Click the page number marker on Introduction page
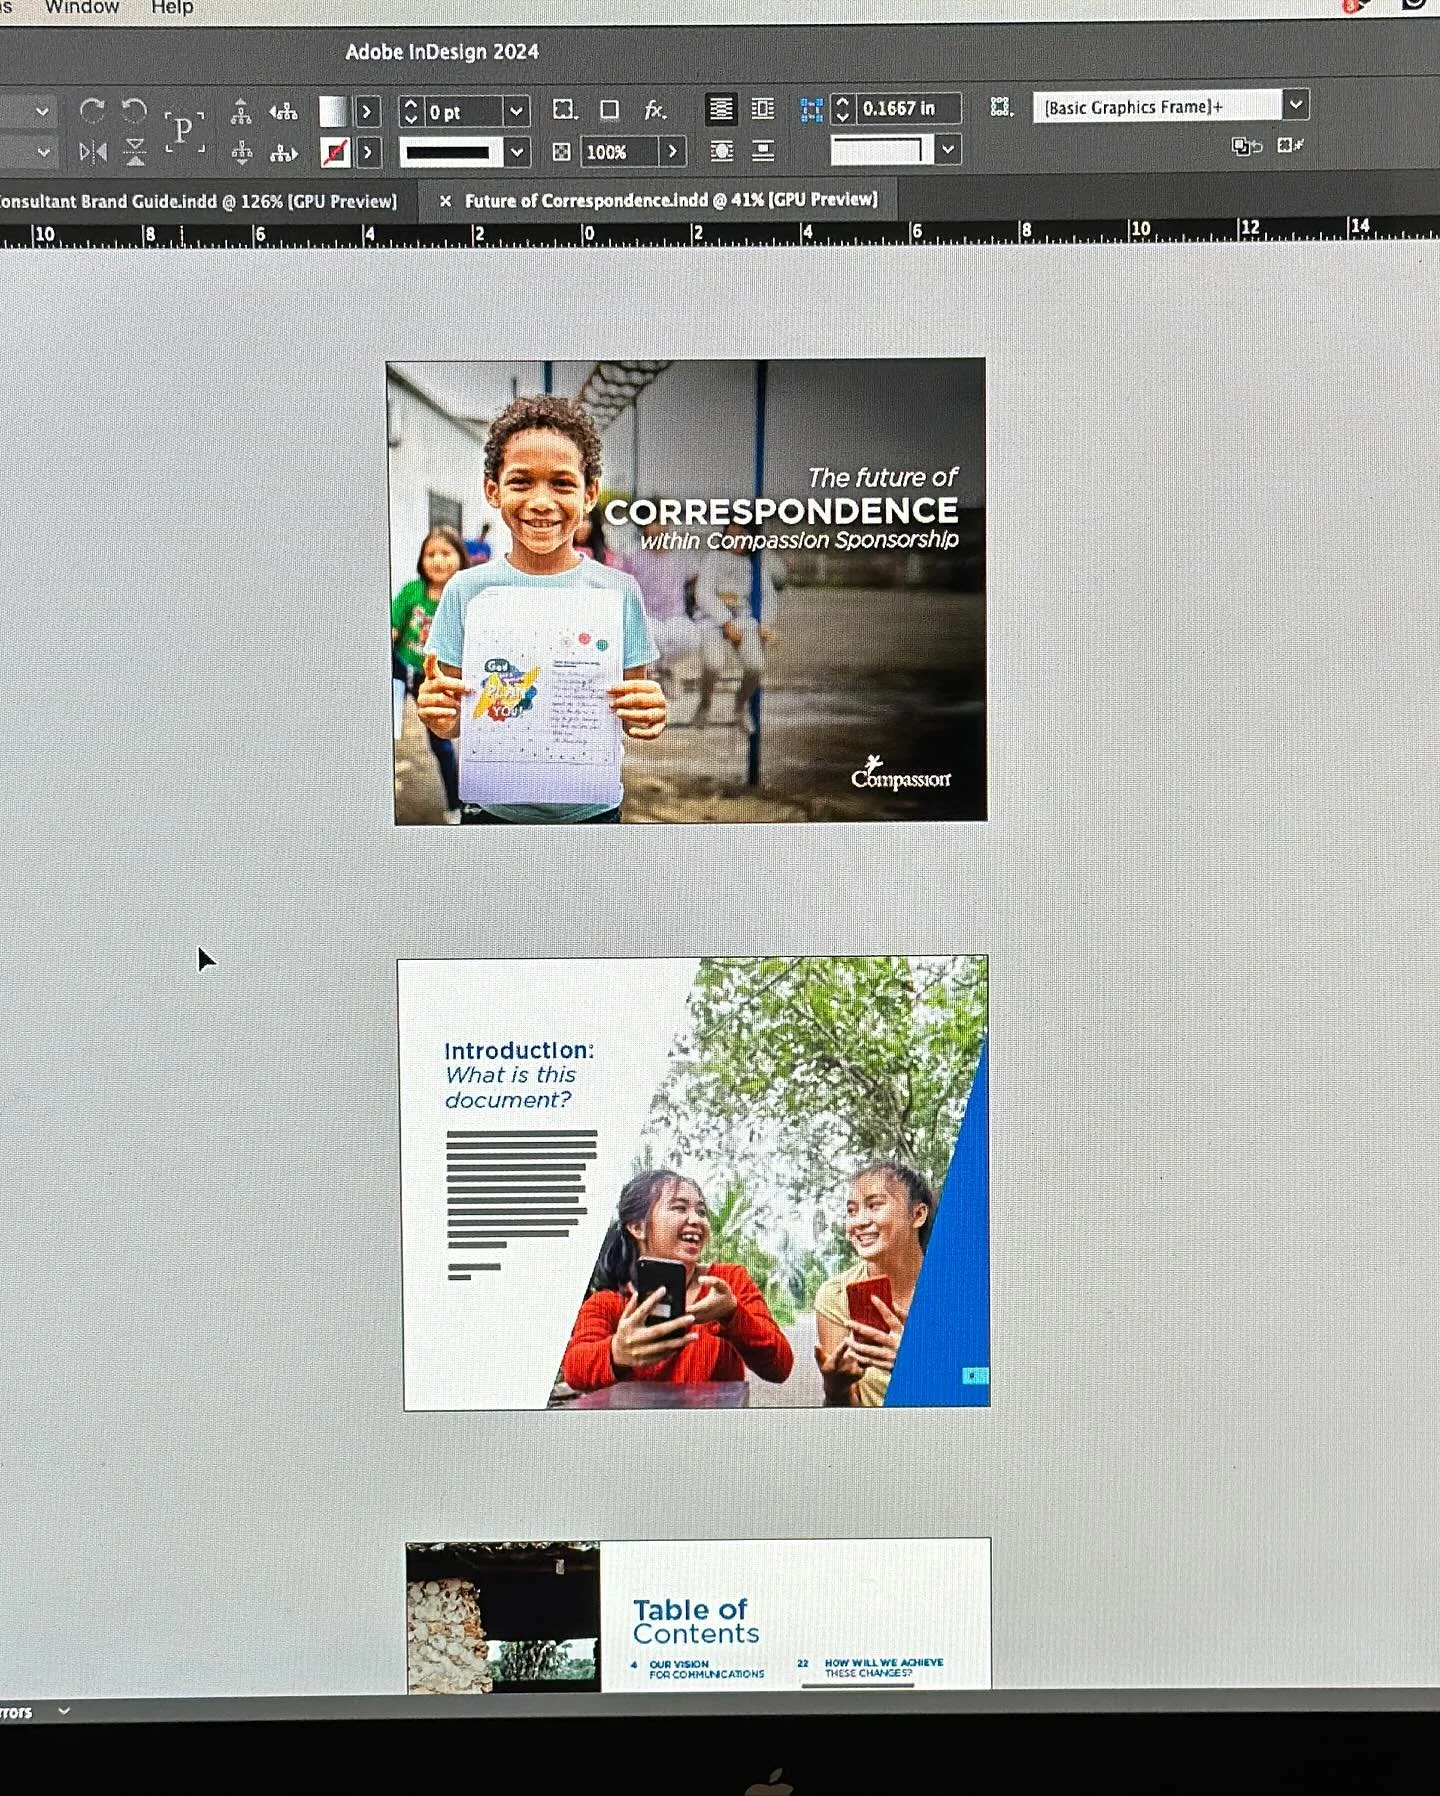The width and height of the screenshot is (1440, 1796). point(974,1376)
